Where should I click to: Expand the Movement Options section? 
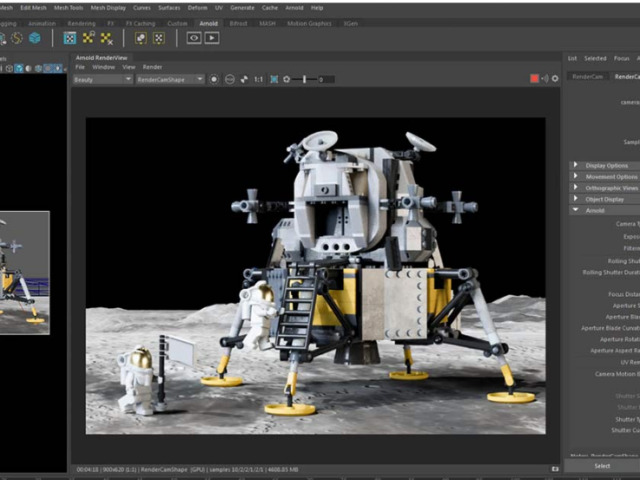tap(610, 176)
